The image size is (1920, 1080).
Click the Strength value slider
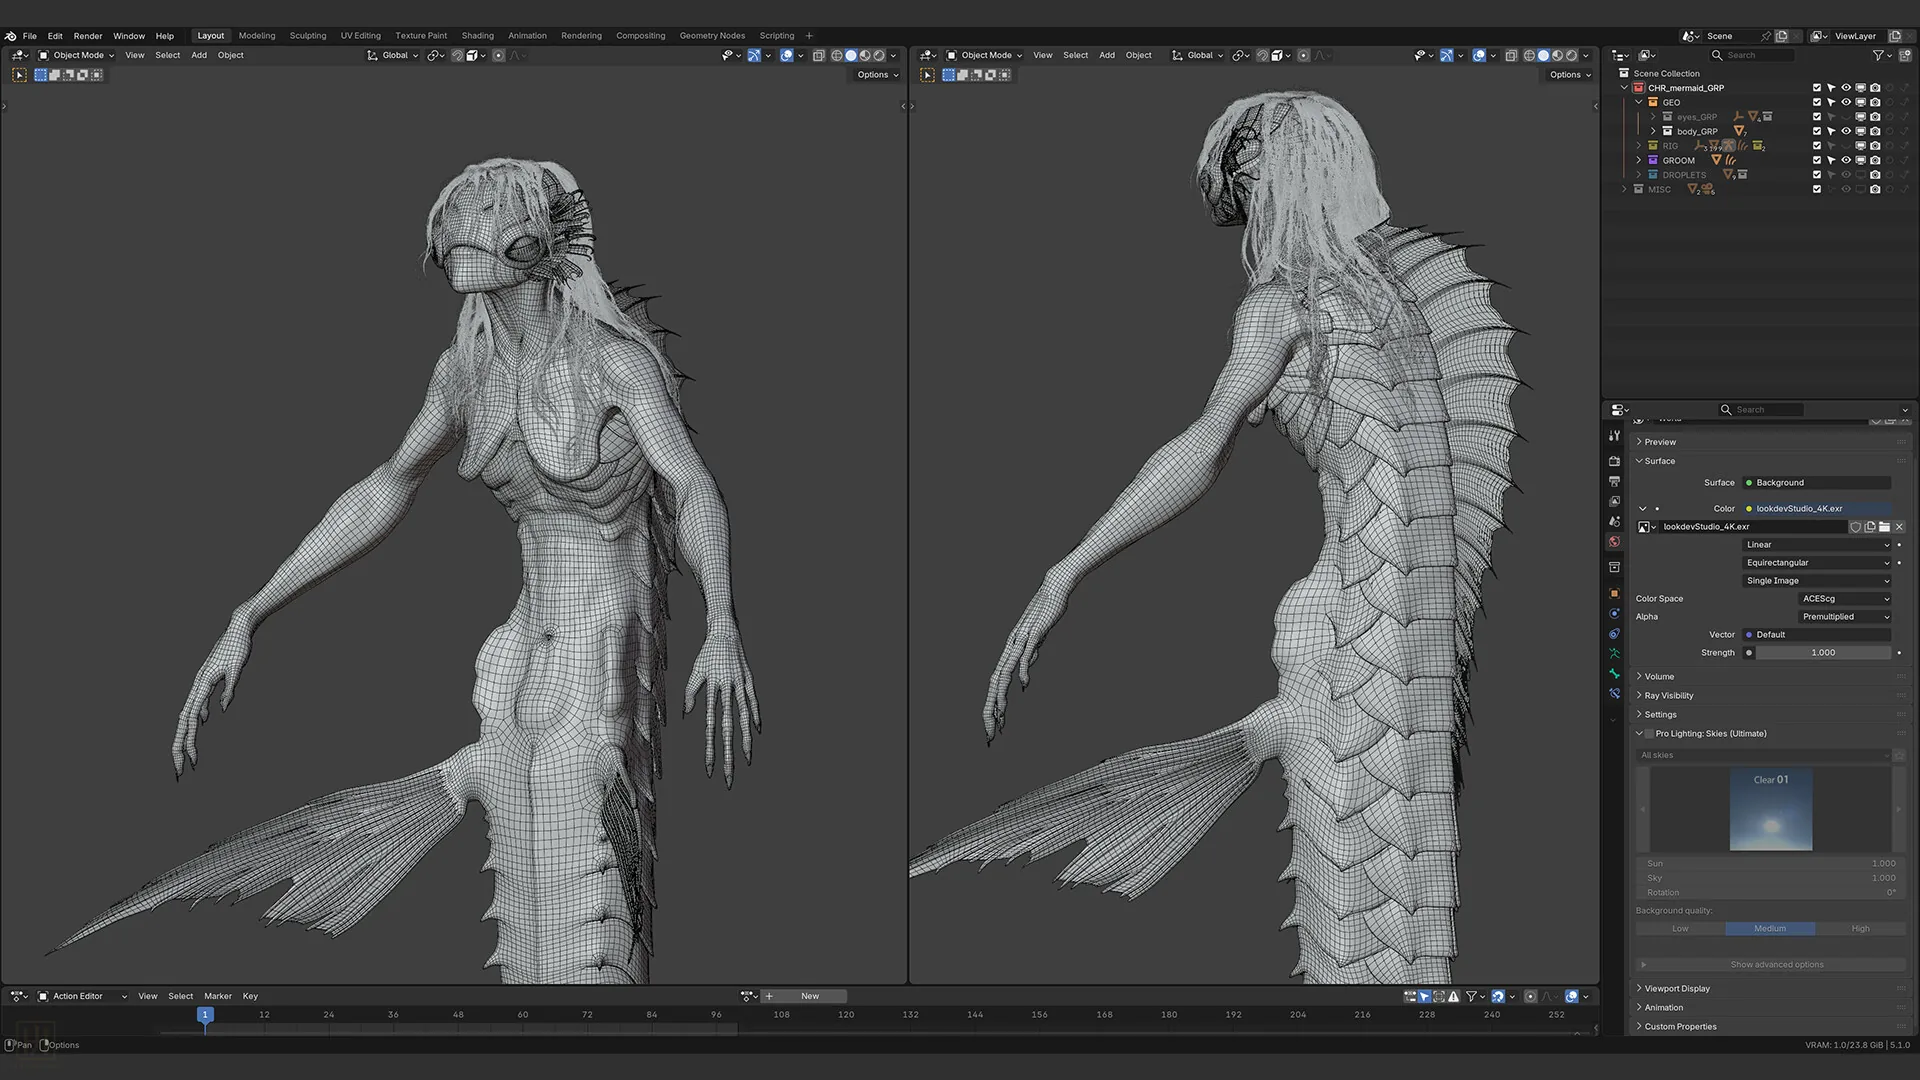tap(1823, 653)
